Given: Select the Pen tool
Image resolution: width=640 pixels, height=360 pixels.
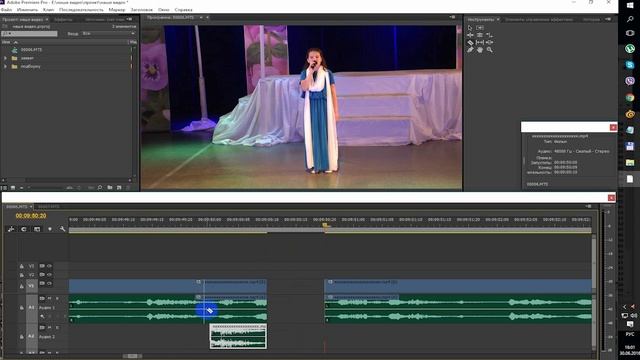Looking at the screenshot, I should pos(470,50).
